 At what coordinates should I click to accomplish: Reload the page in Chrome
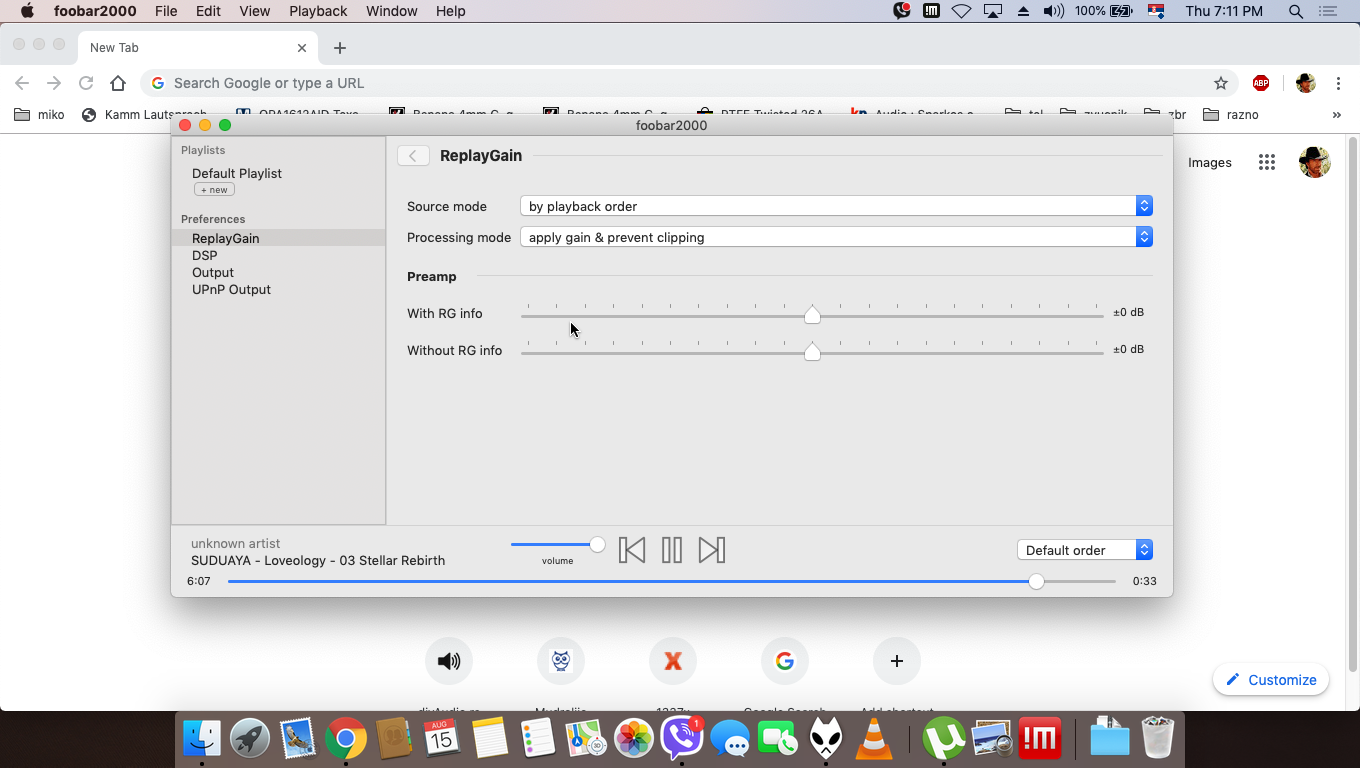coord(86,83)
